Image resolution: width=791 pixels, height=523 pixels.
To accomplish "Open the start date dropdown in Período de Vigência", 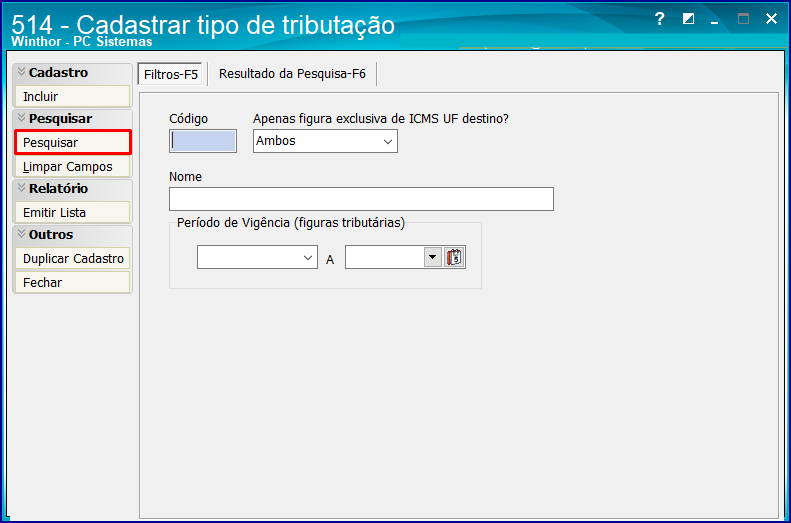I will pos(308,257).
